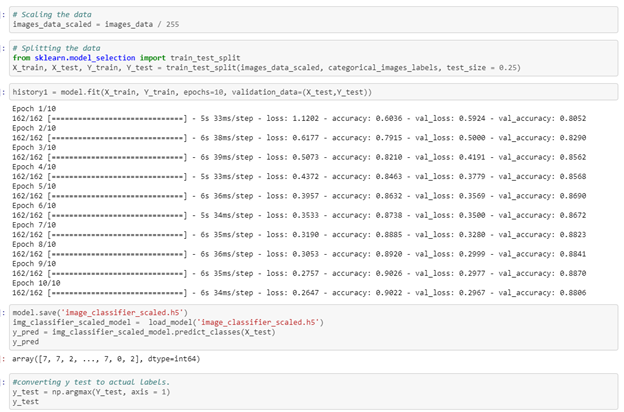
Task: Click loss value 0.2647
Action: point(306,293)
